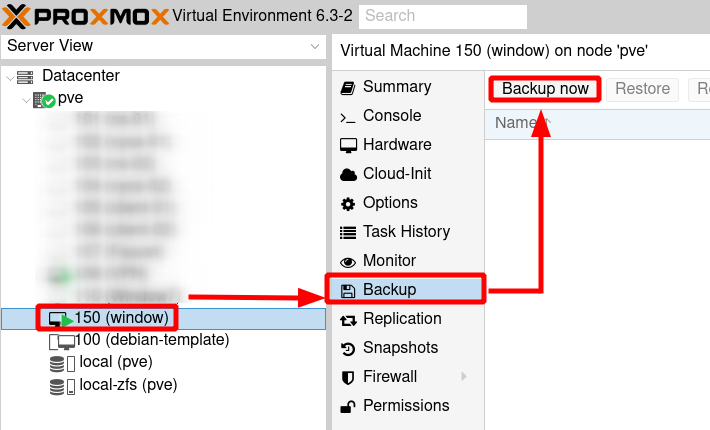Screen dimensions: 710x430
Task: Click the Snapshots history icon
Action: pyautogui.click(x=348, y=349)
